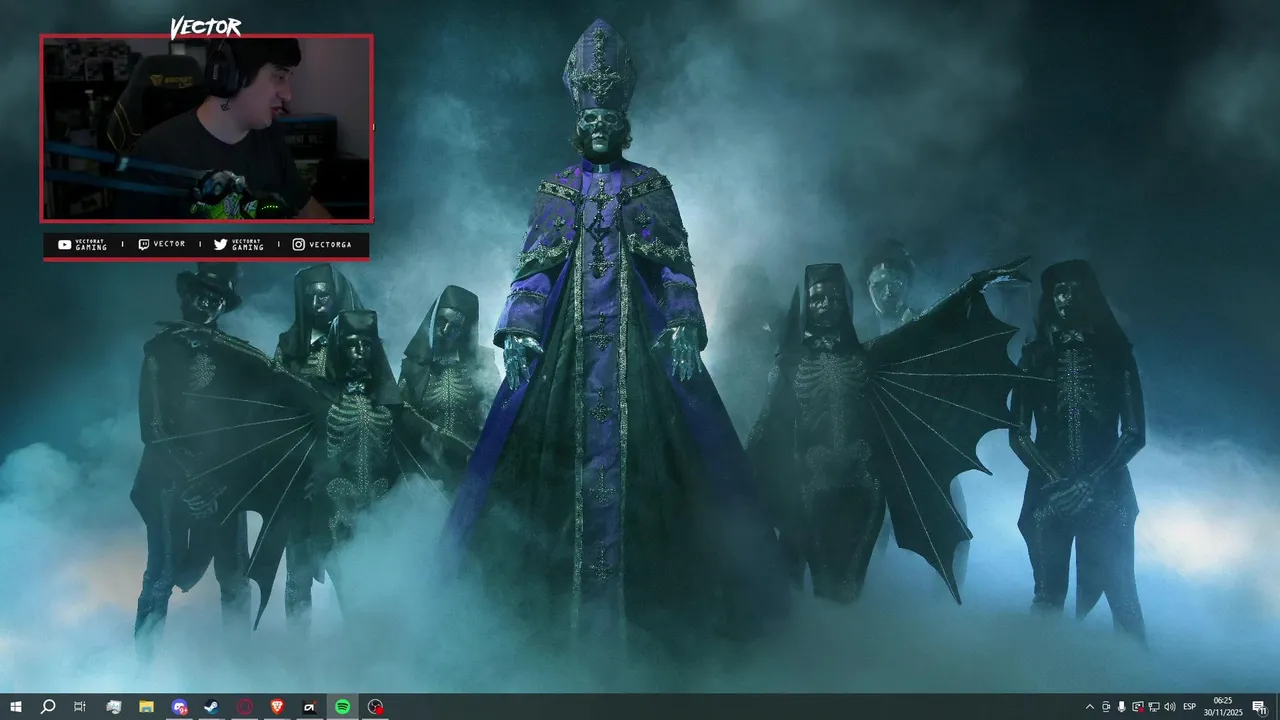Open Opera GX red circle icon
1280x720 pixels.
(244, 707)
